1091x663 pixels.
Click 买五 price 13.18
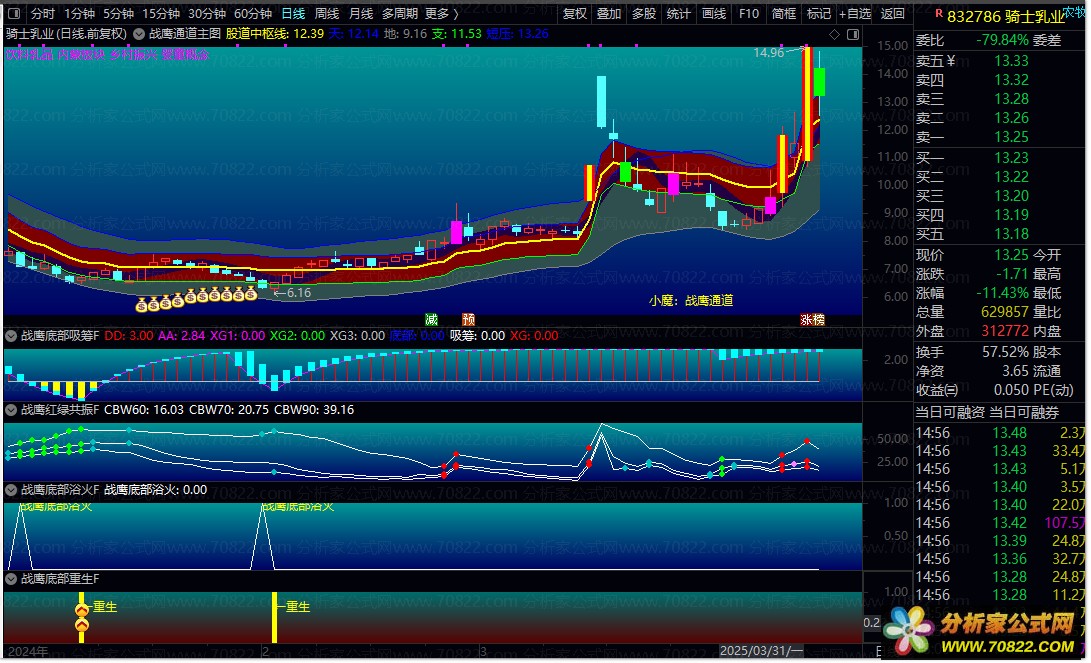pos(1011,234)
